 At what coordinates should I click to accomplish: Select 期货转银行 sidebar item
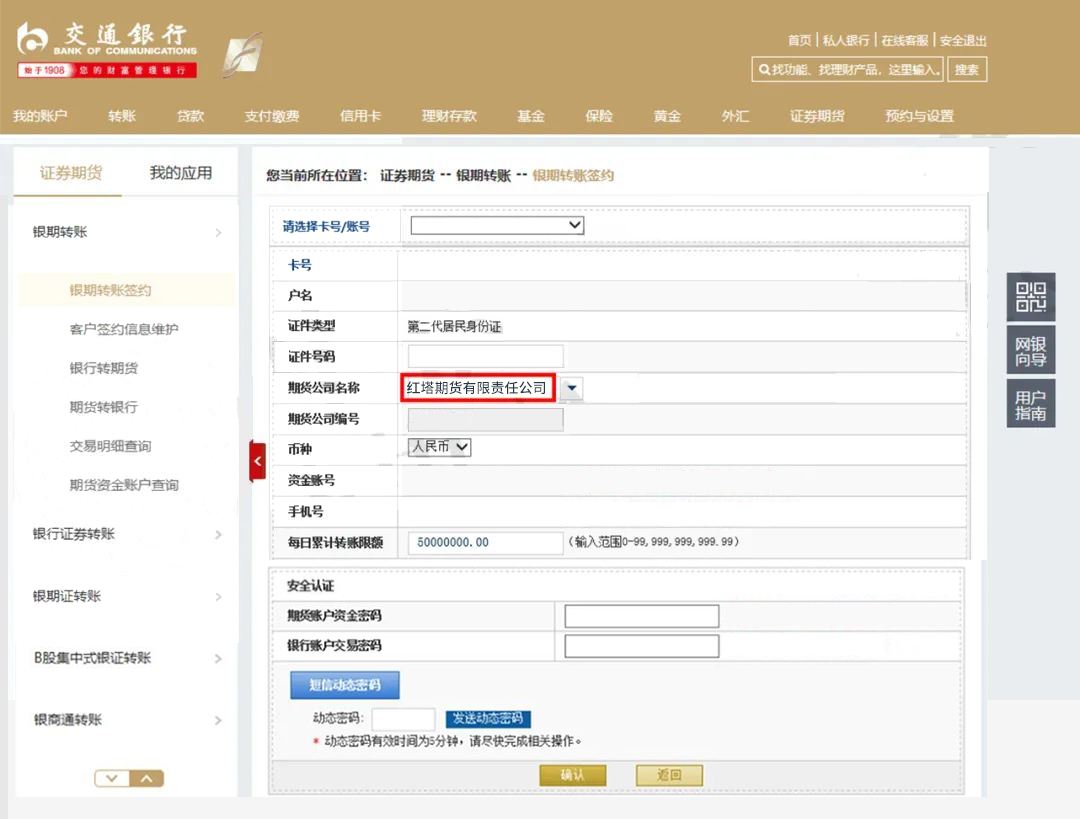[103, 407]
